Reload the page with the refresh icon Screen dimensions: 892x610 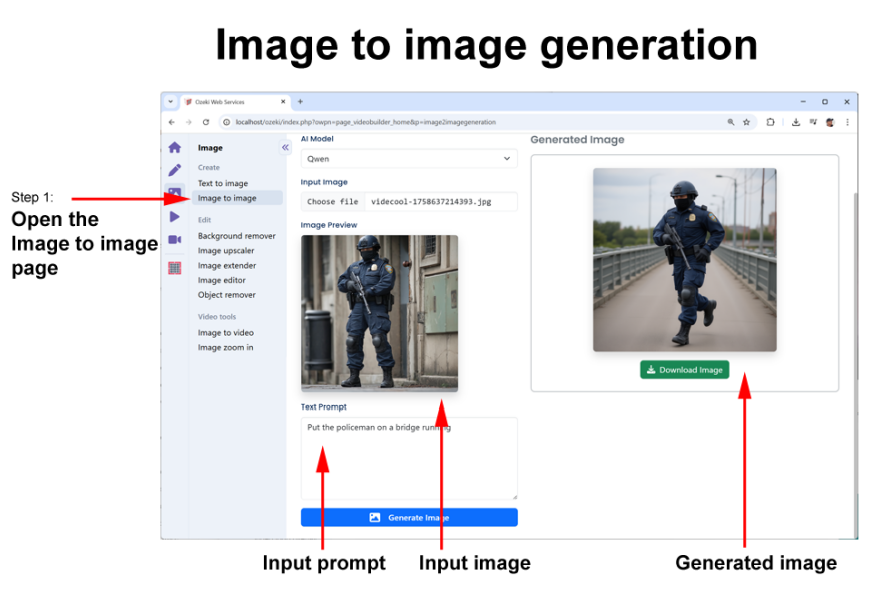[206, 122]
